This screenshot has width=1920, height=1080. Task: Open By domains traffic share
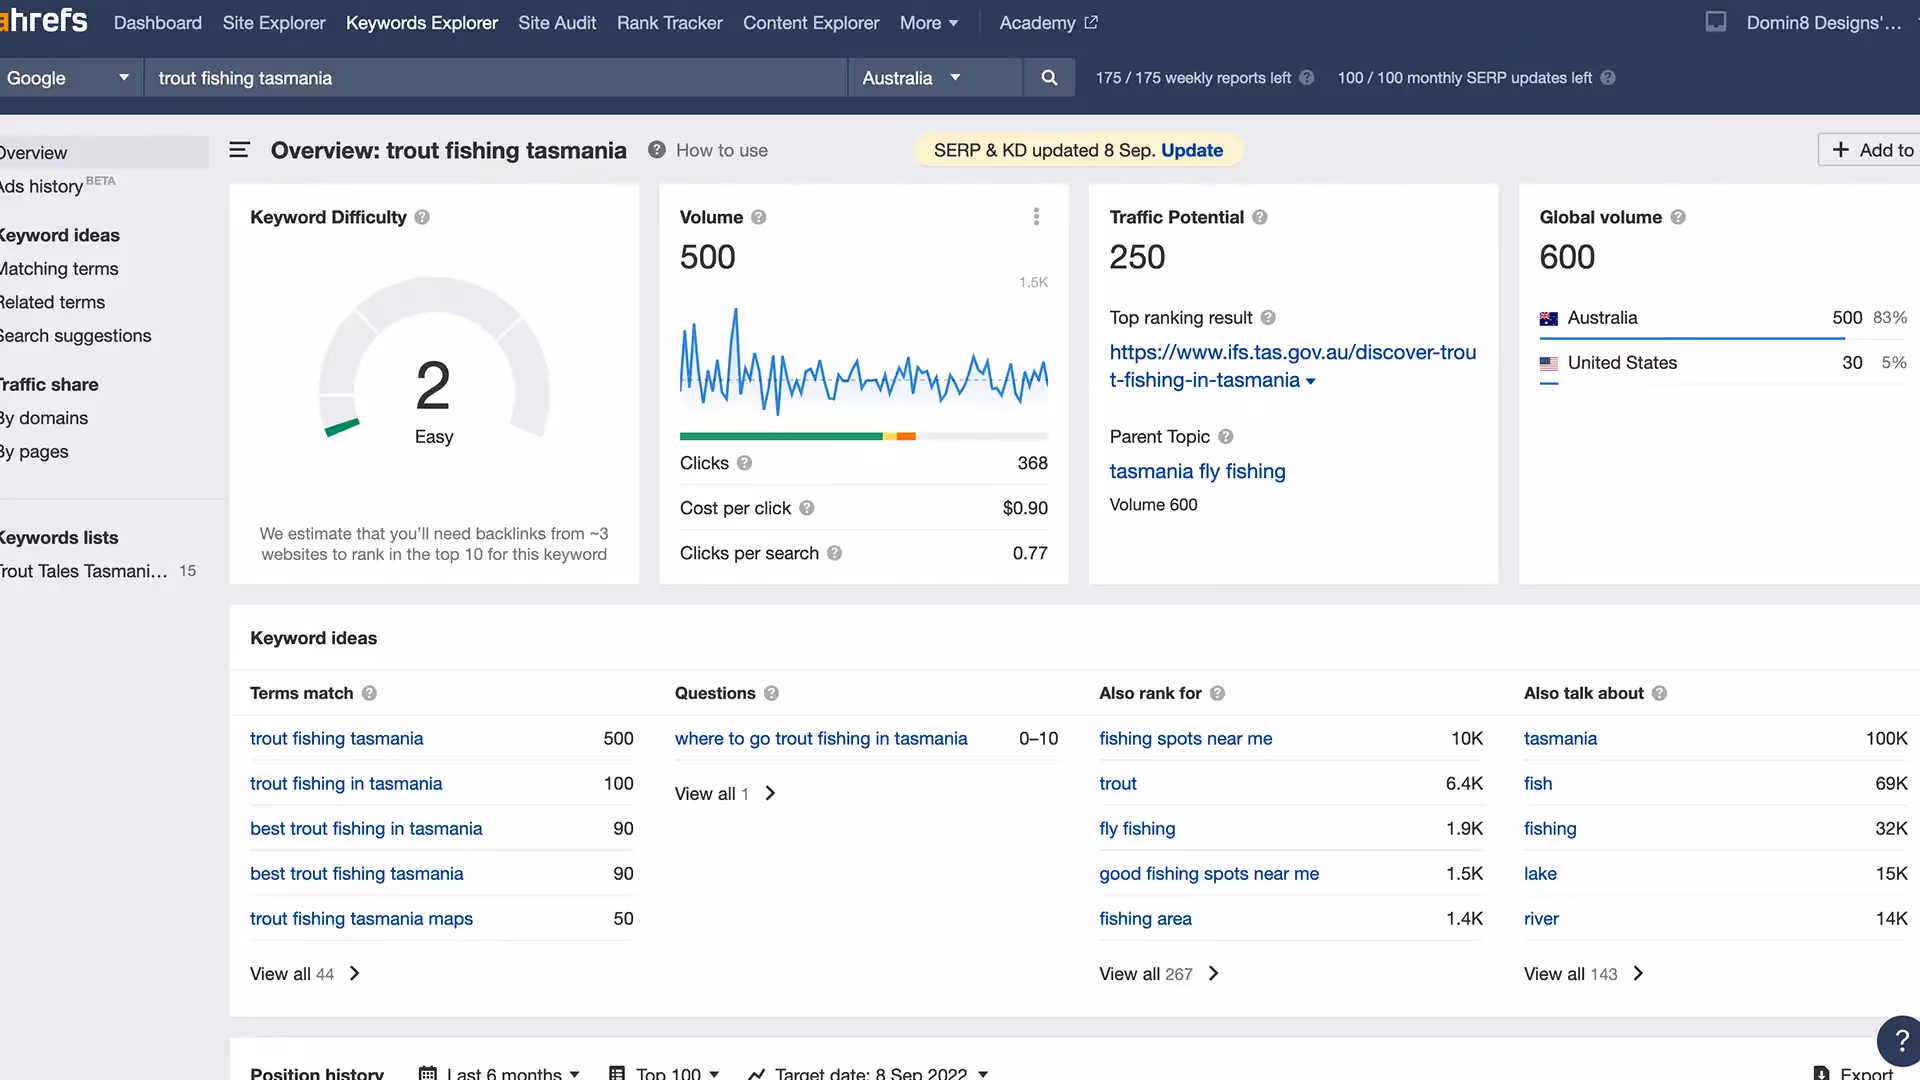coord(44,418)
